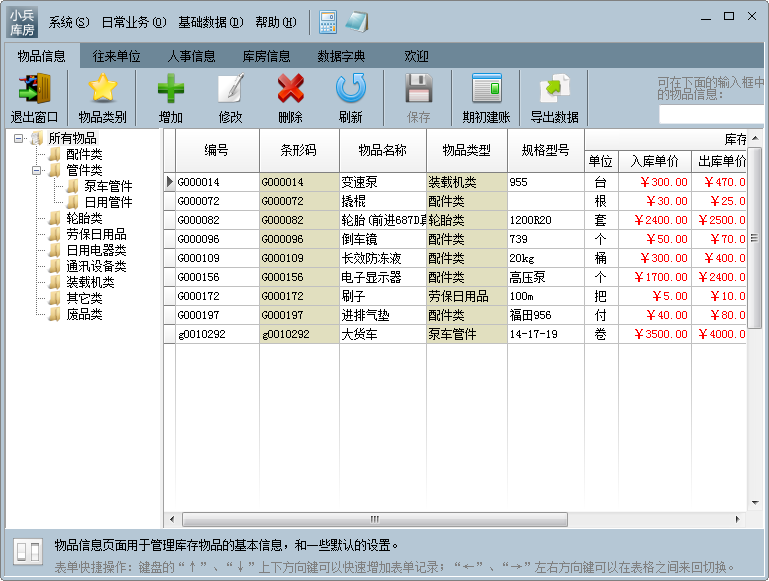Click the 福田956 specification cell
769x581 pixels.
pos(546,315)
